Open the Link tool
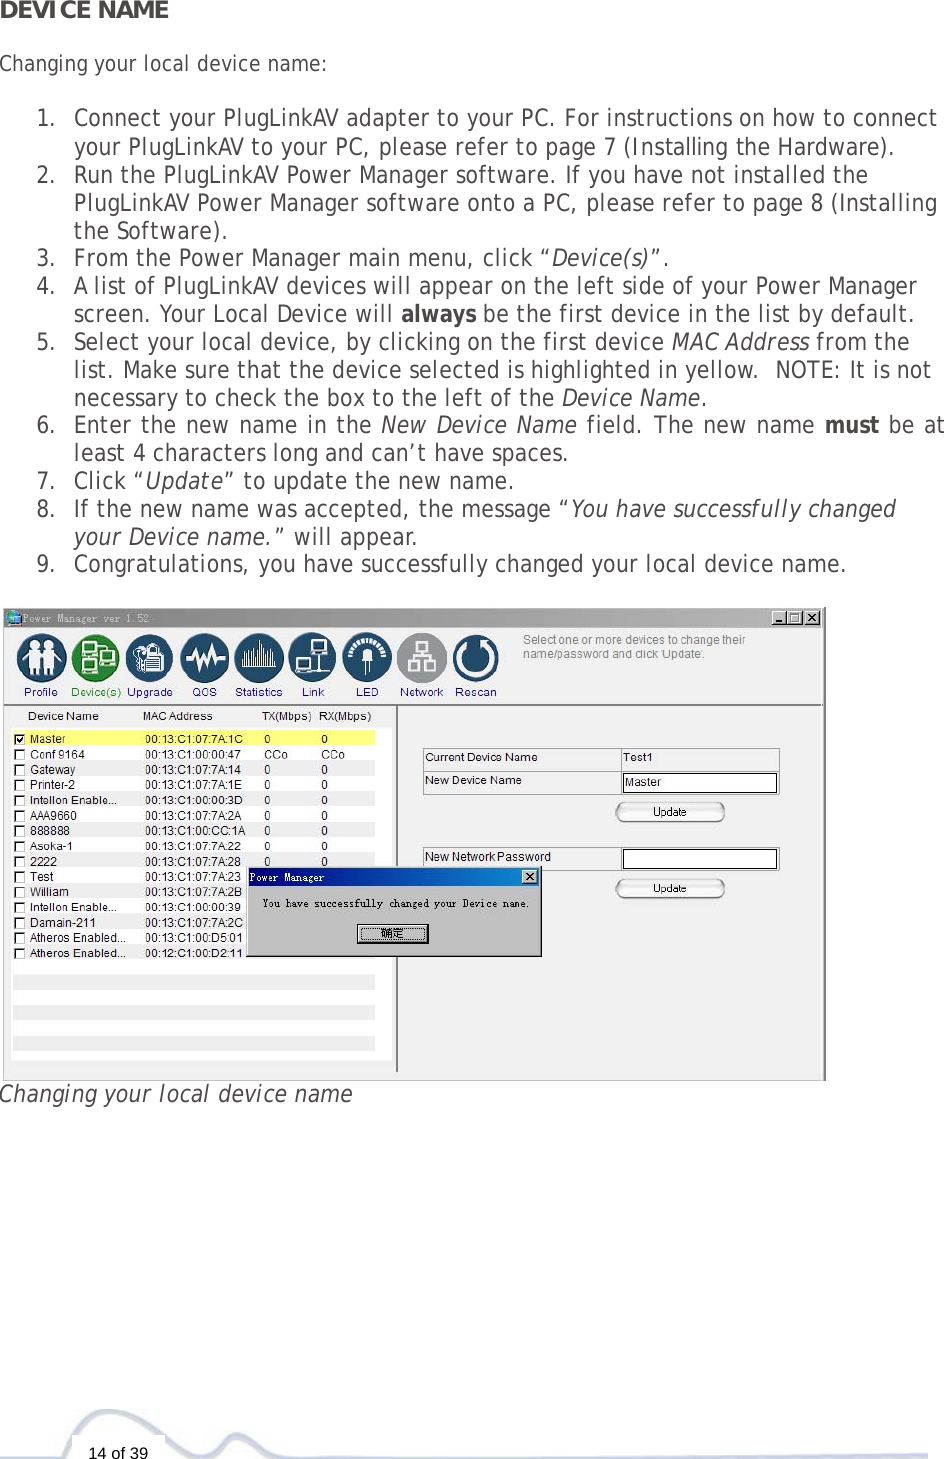 coord(312,658)
